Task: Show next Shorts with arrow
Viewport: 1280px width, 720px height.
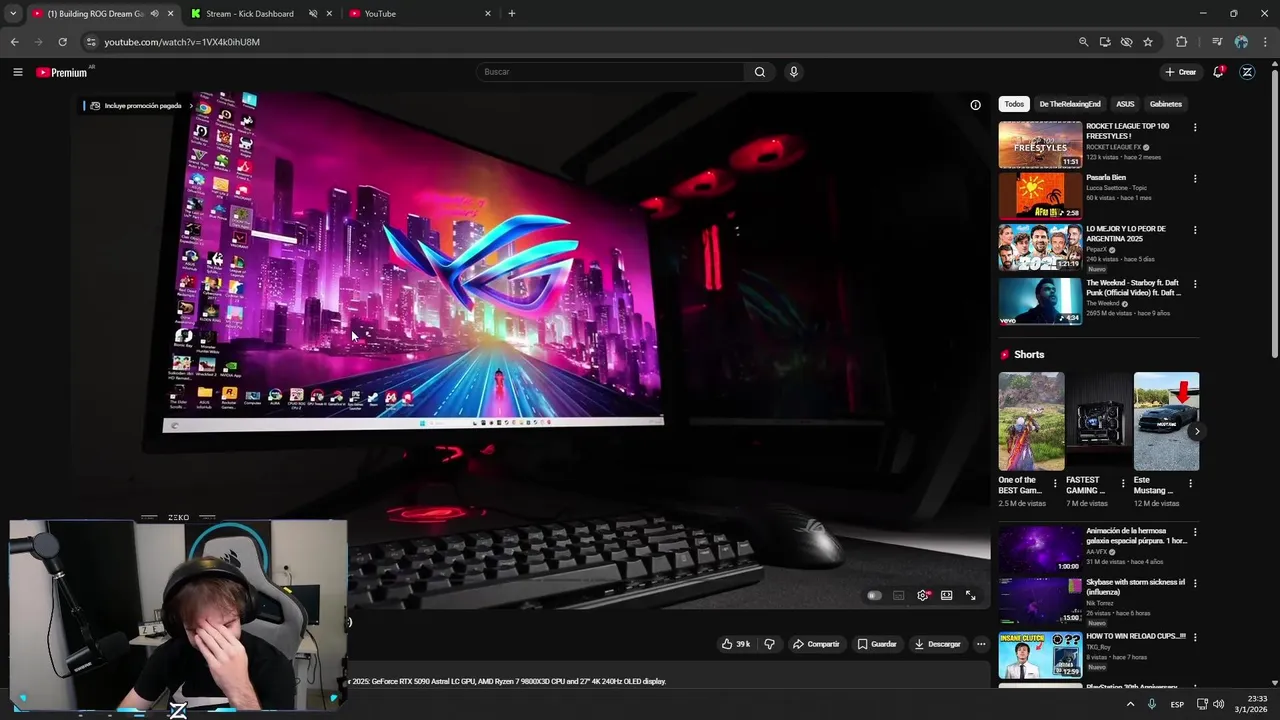Action: tap(1197, 432)
